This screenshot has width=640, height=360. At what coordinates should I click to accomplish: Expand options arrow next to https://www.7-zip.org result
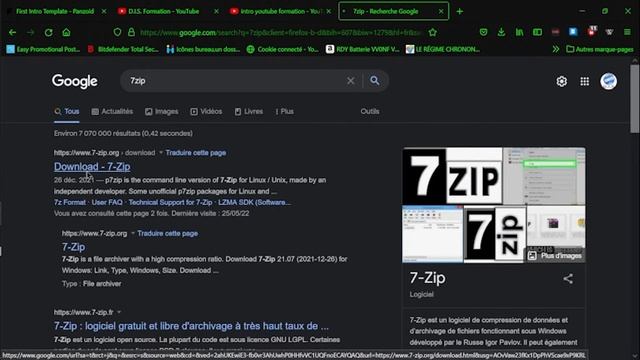click(133, 233)
